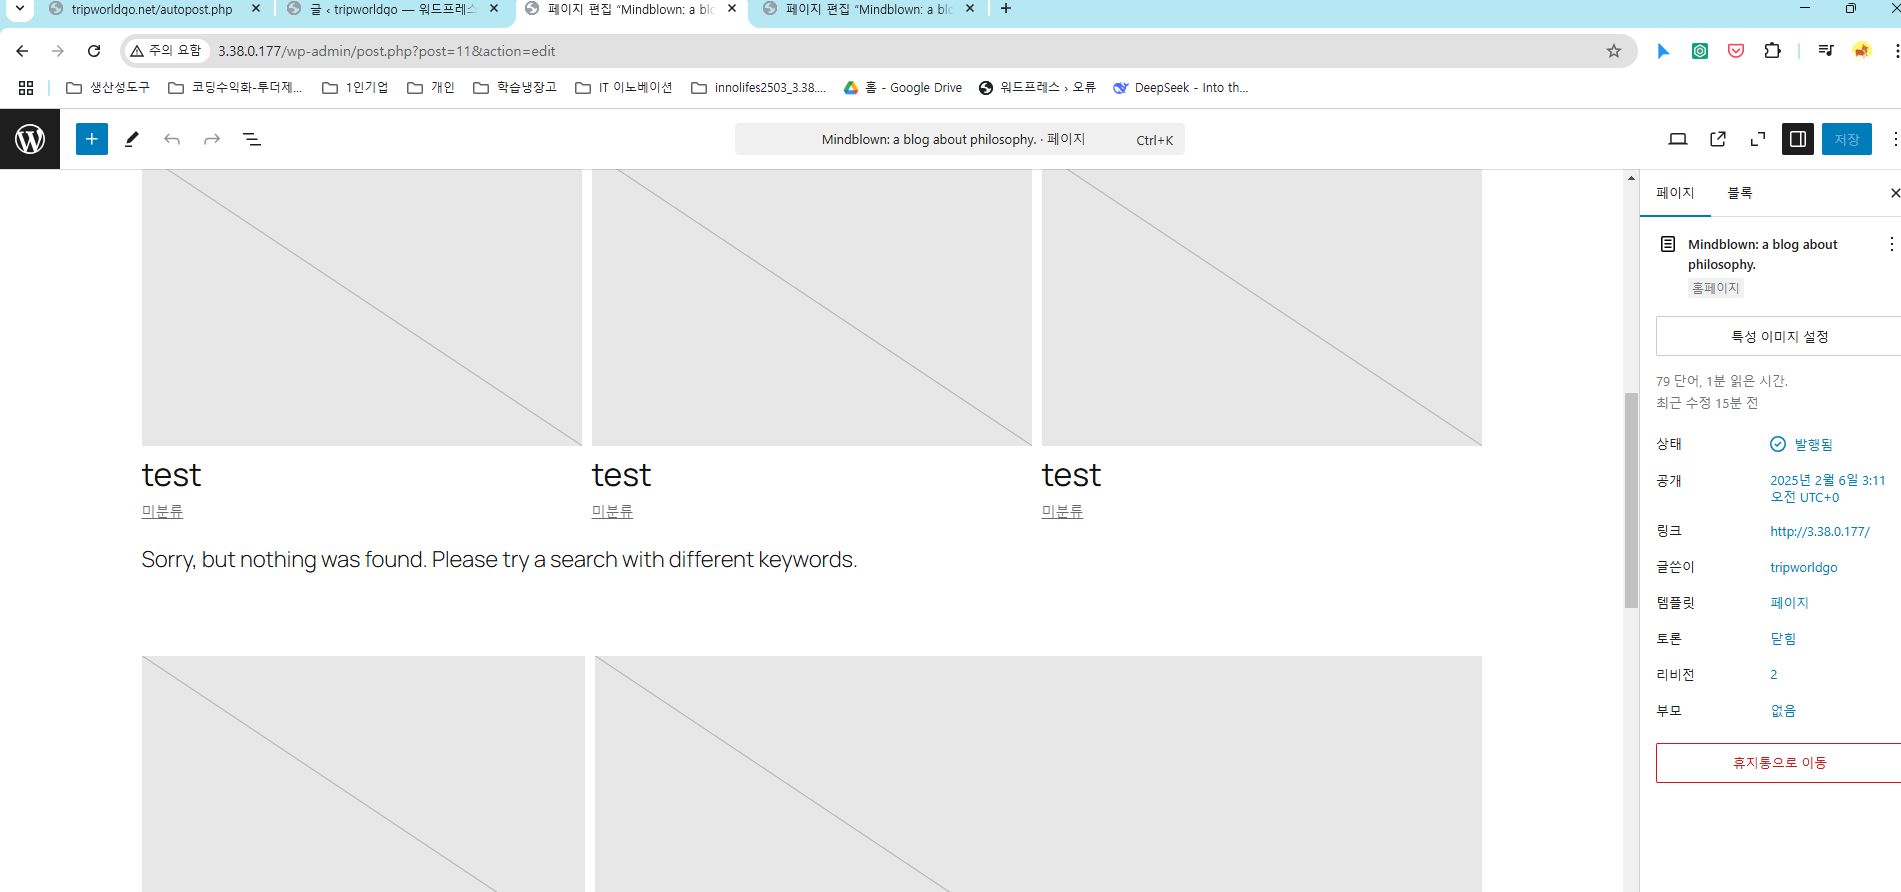Open the http://3.38.0.177/ page link
This screenshot has width=1901, height=892.
(1819, 531)
